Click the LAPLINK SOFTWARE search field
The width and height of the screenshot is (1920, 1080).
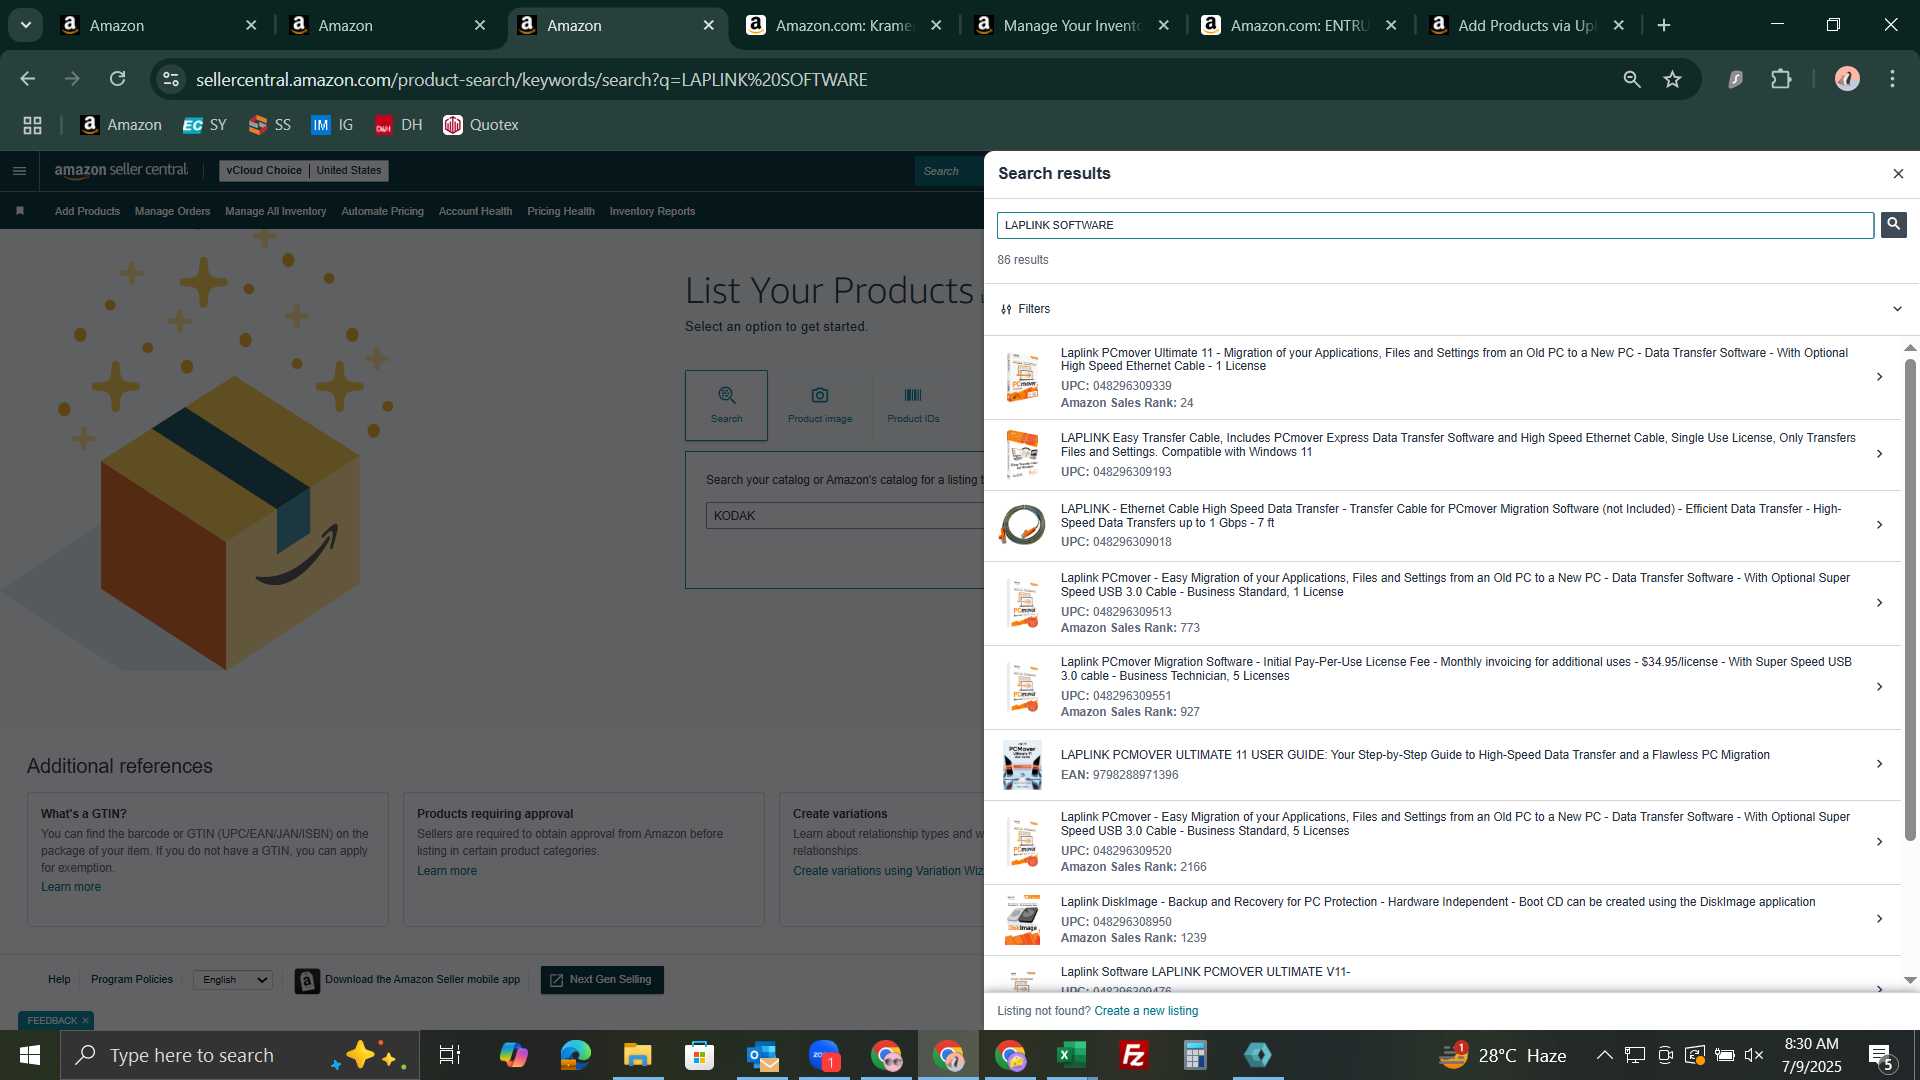pyautogui.click(x=1435, y=225)
